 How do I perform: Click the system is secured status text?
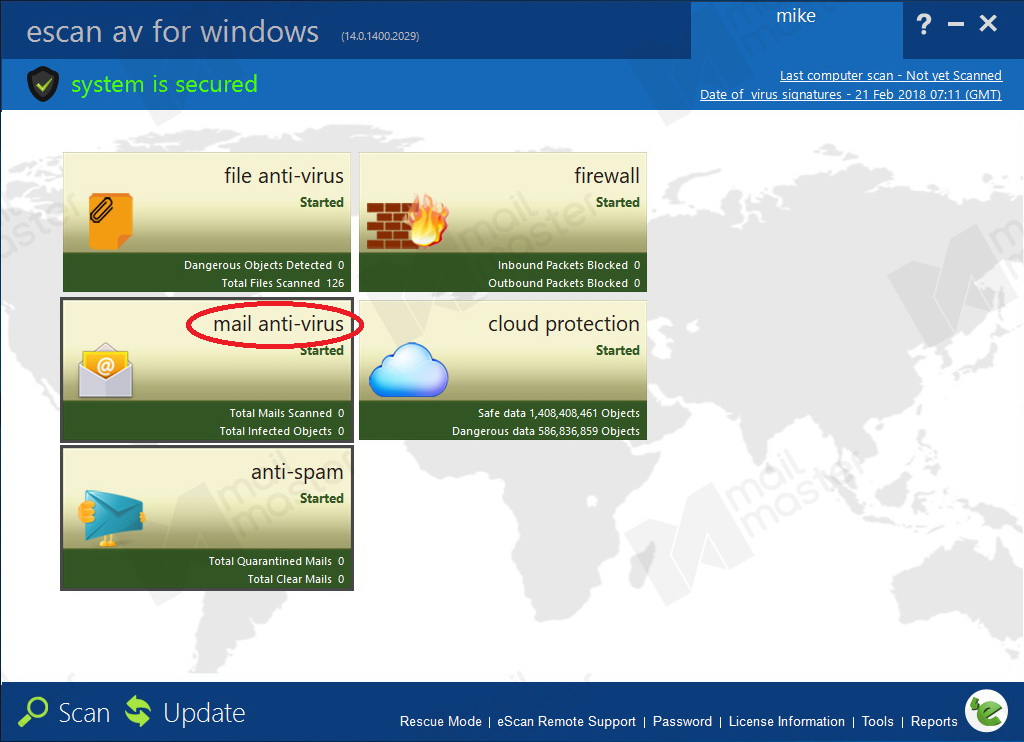pos(165,84)
